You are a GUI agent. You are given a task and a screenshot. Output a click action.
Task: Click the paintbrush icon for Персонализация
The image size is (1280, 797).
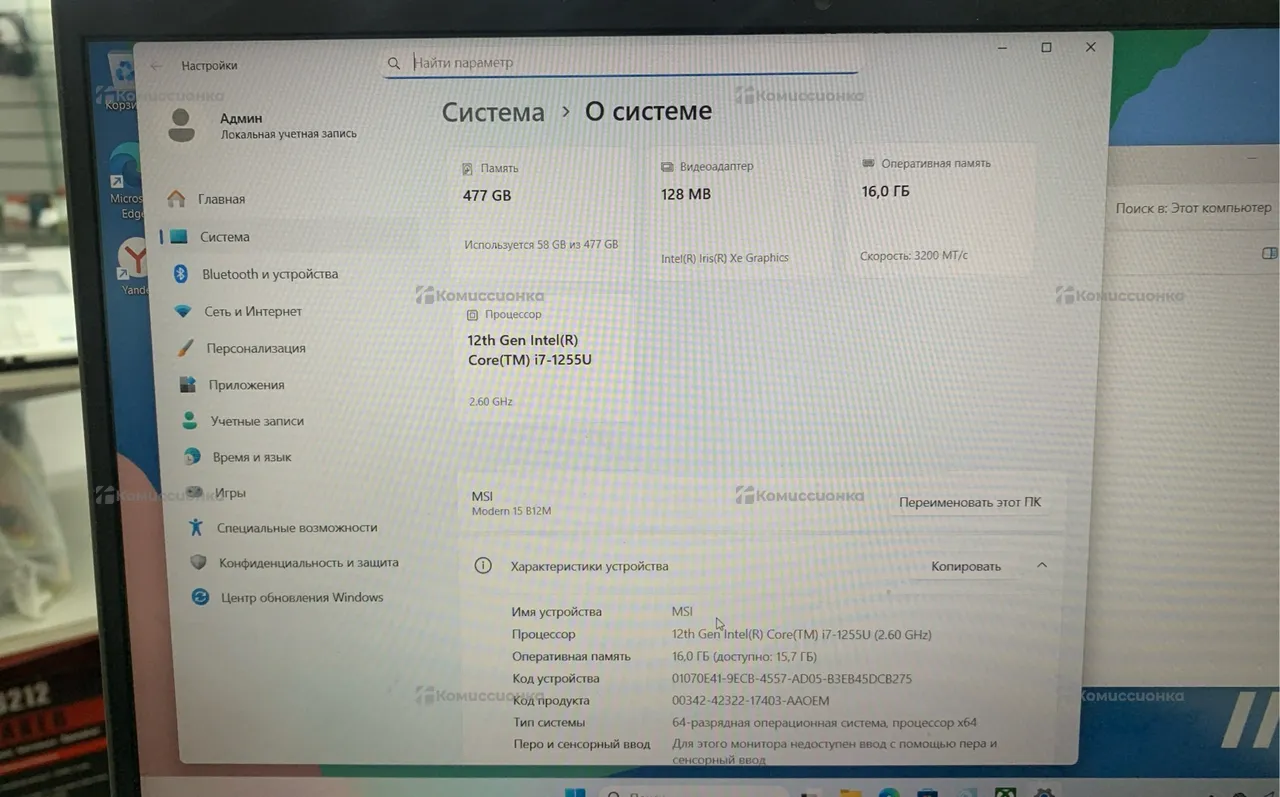tap(185, 348)
